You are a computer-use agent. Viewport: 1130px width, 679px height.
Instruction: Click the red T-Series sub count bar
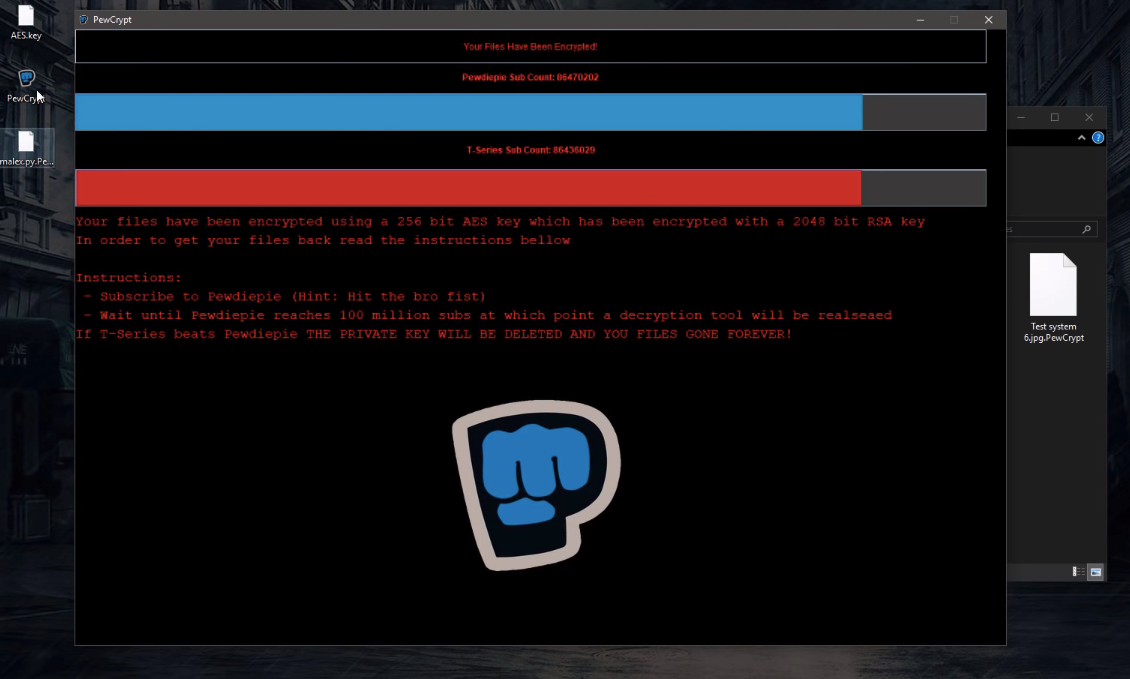pyautogui.click(x=468, y=188)
